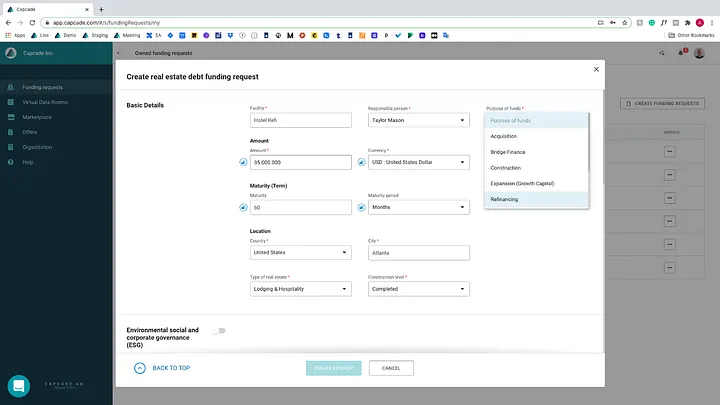Click the Marketplace sidebar icon
The width and height of the screenshot is (720, 405).
pos(11,117)
